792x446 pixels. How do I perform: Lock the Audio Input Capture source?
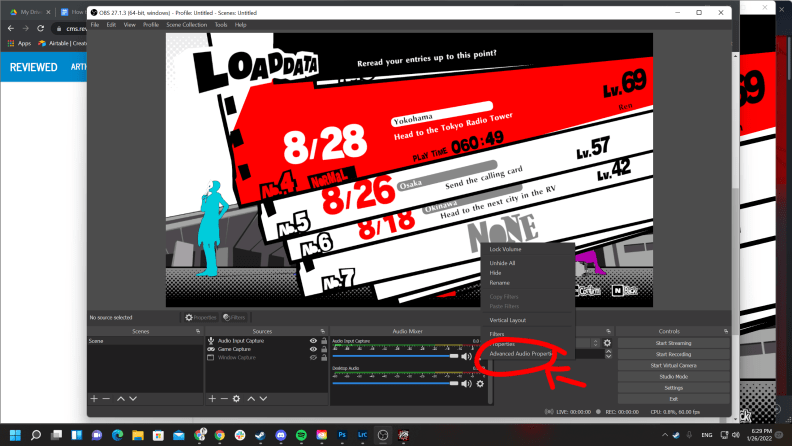324,341
